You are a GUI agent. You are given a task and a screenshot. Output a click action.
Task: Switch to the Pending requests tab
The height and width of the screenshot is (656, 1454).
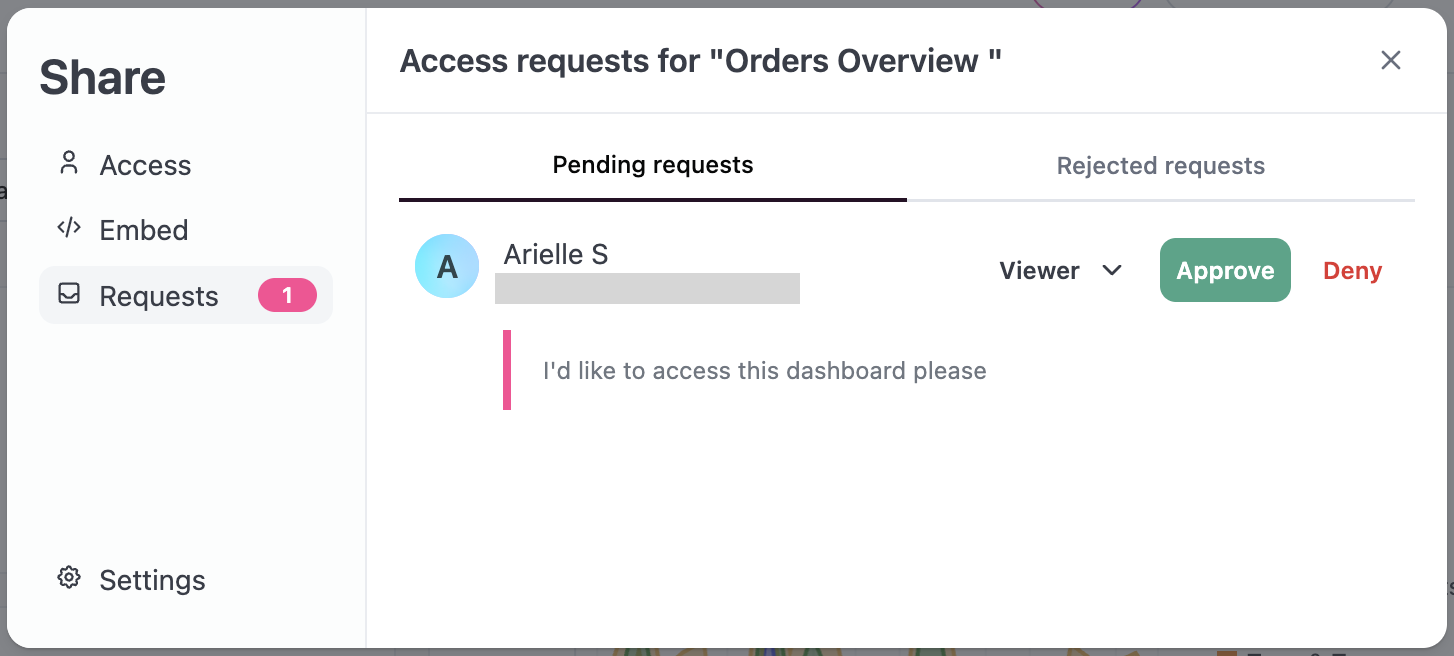pos(653,165)
